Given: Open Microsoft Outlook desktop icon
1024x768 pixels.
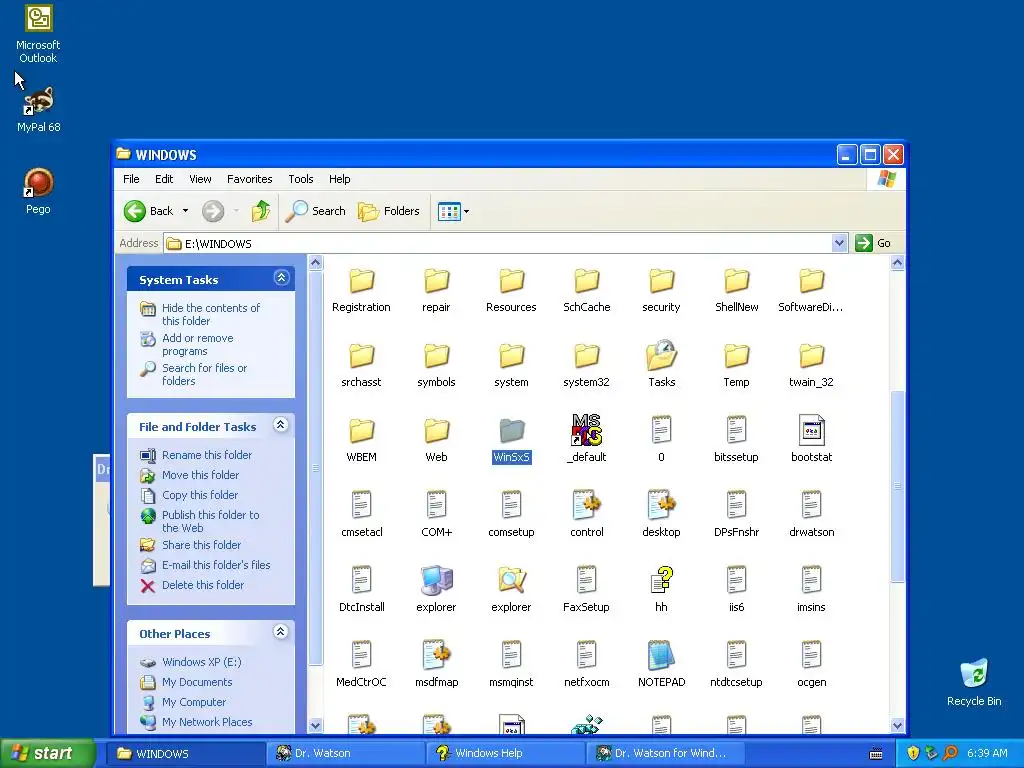Looking at the screenshot, I should [38, 34].
